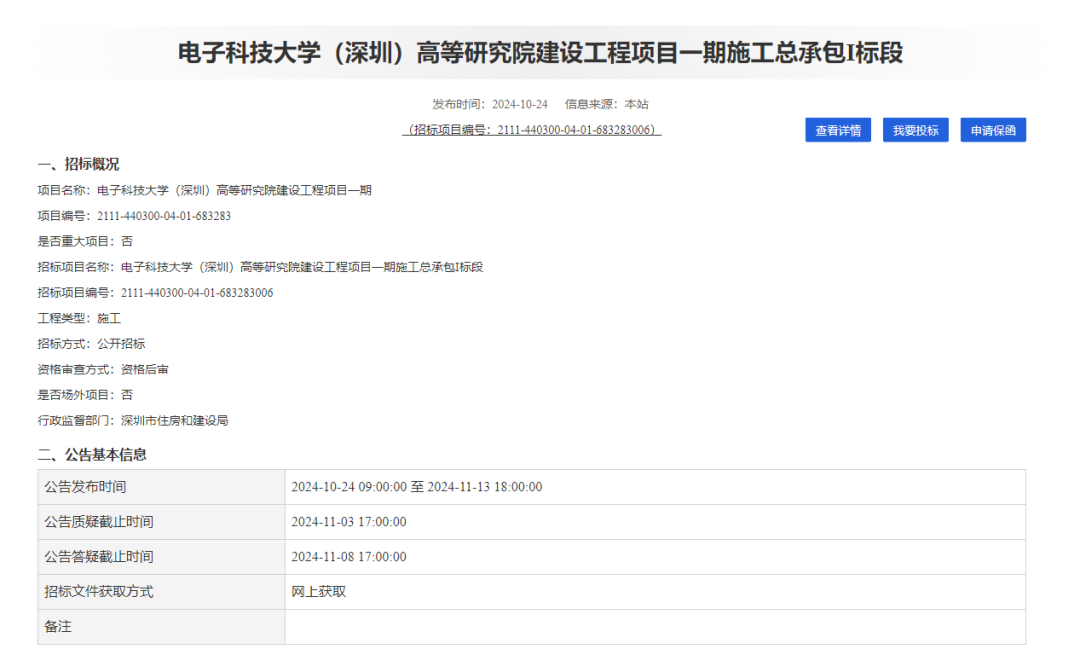This screenshot has width=1080, height=655.
Task: Click the 是否场外项目：否 line
Action: tap(85, 395)
